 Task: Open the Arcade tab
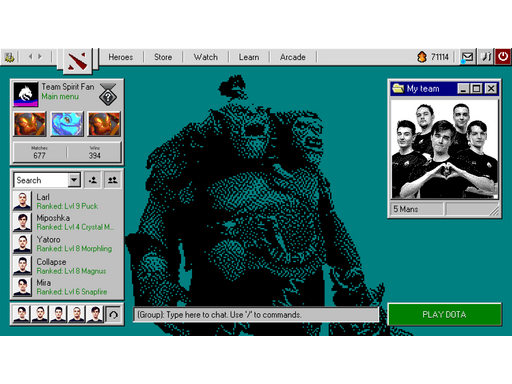292,57
